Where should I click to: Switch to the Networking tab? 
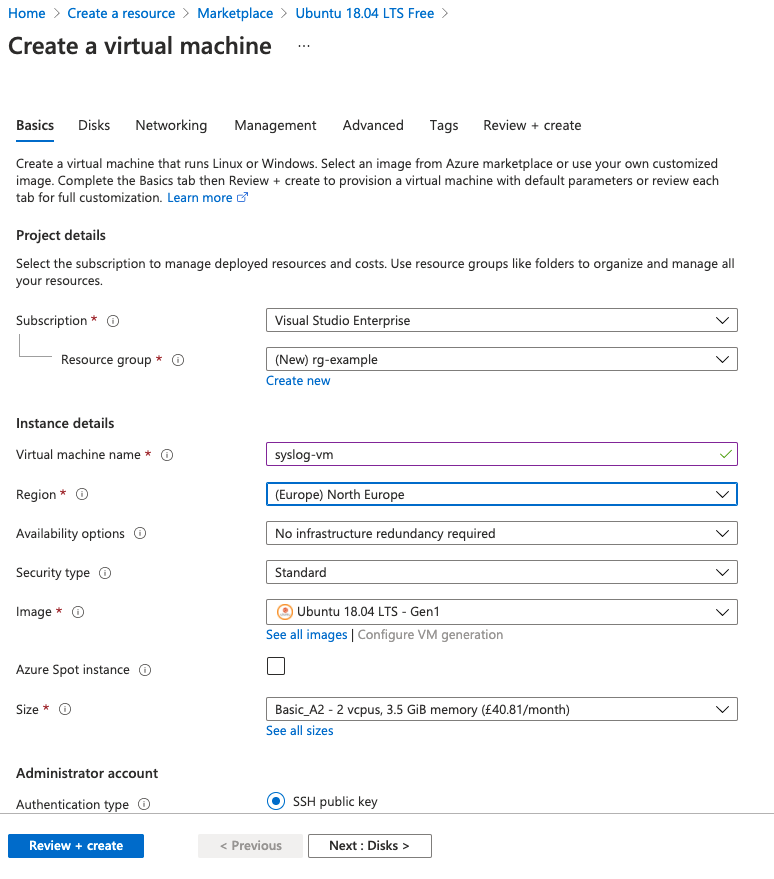tap(171, 125)
